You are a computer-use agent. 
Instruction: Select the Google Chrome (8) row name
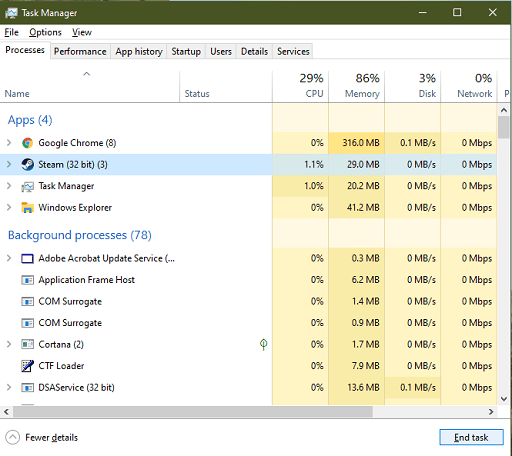(77, 143)
